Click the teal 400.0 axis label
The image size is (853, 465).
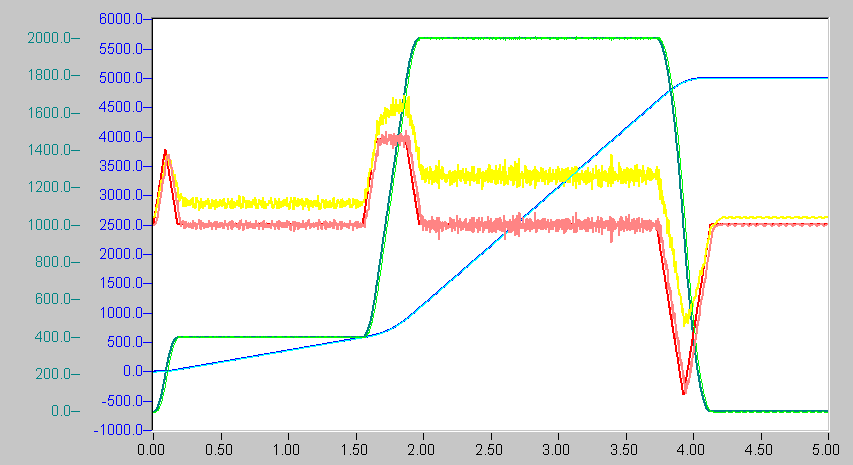[53, 337]
